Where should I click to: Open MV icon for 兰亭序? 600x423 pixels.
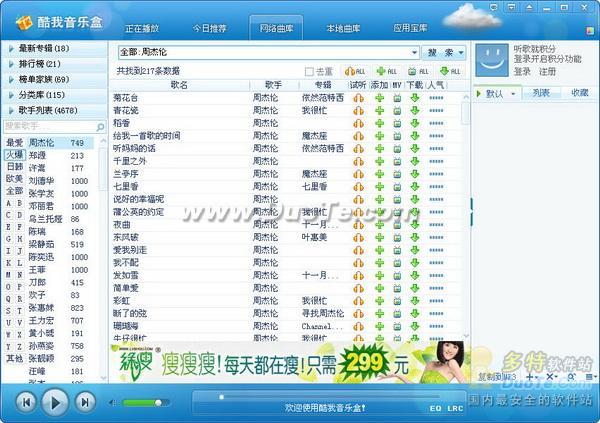click(397, 174)
